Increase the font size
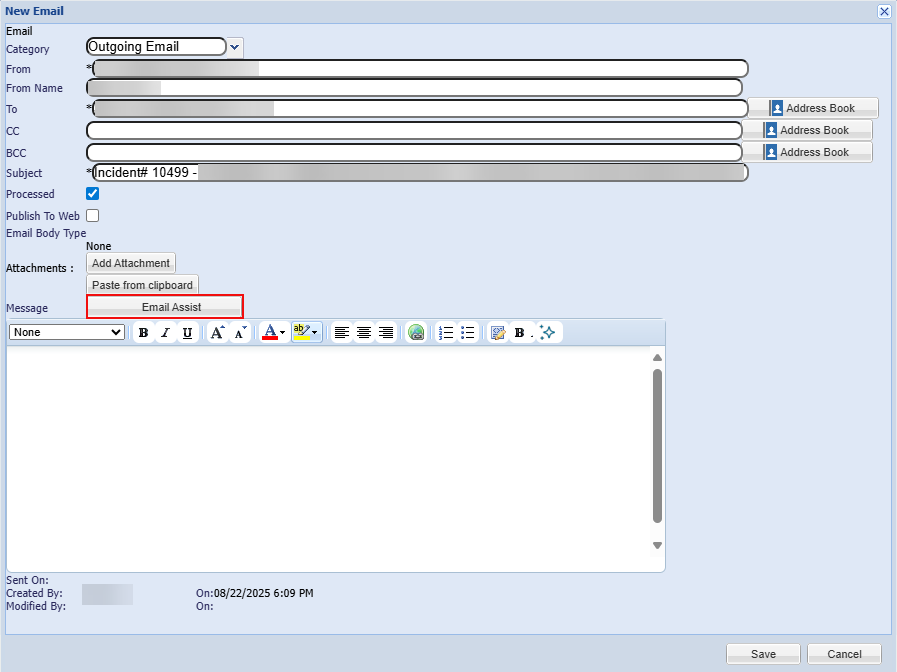The image size is (897, 672). pos(217,333)
